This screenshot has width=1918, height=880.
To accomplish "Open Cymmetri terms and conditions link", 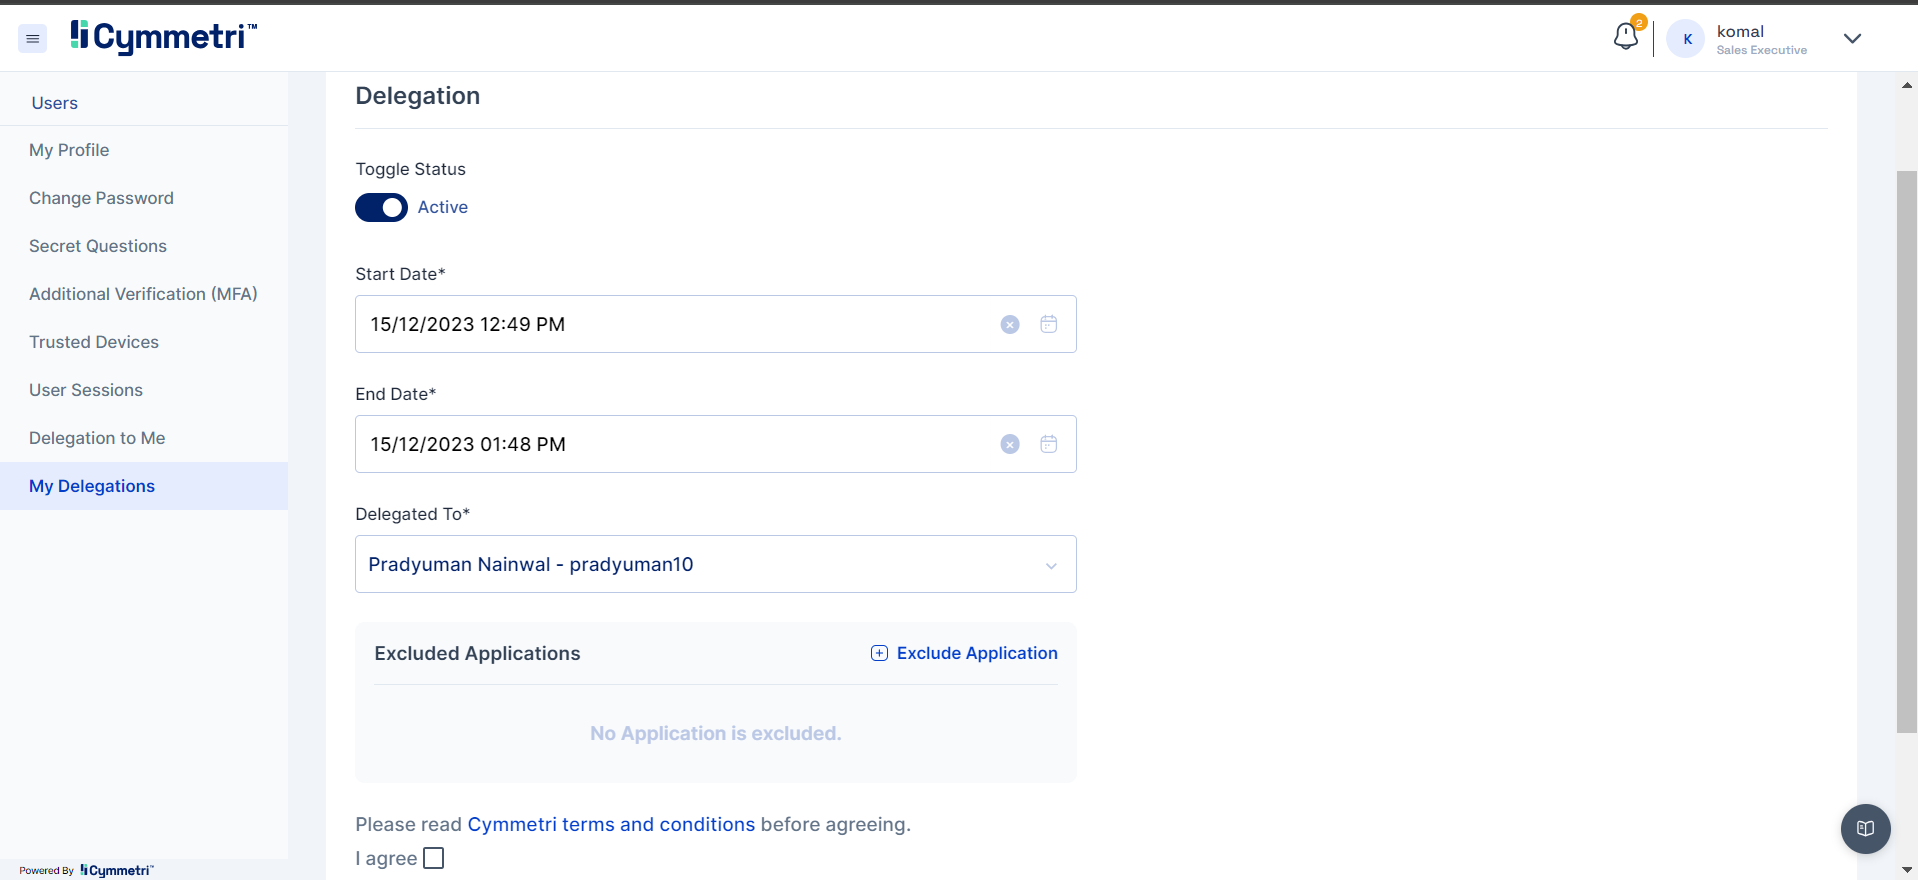I will pos(611,824).
